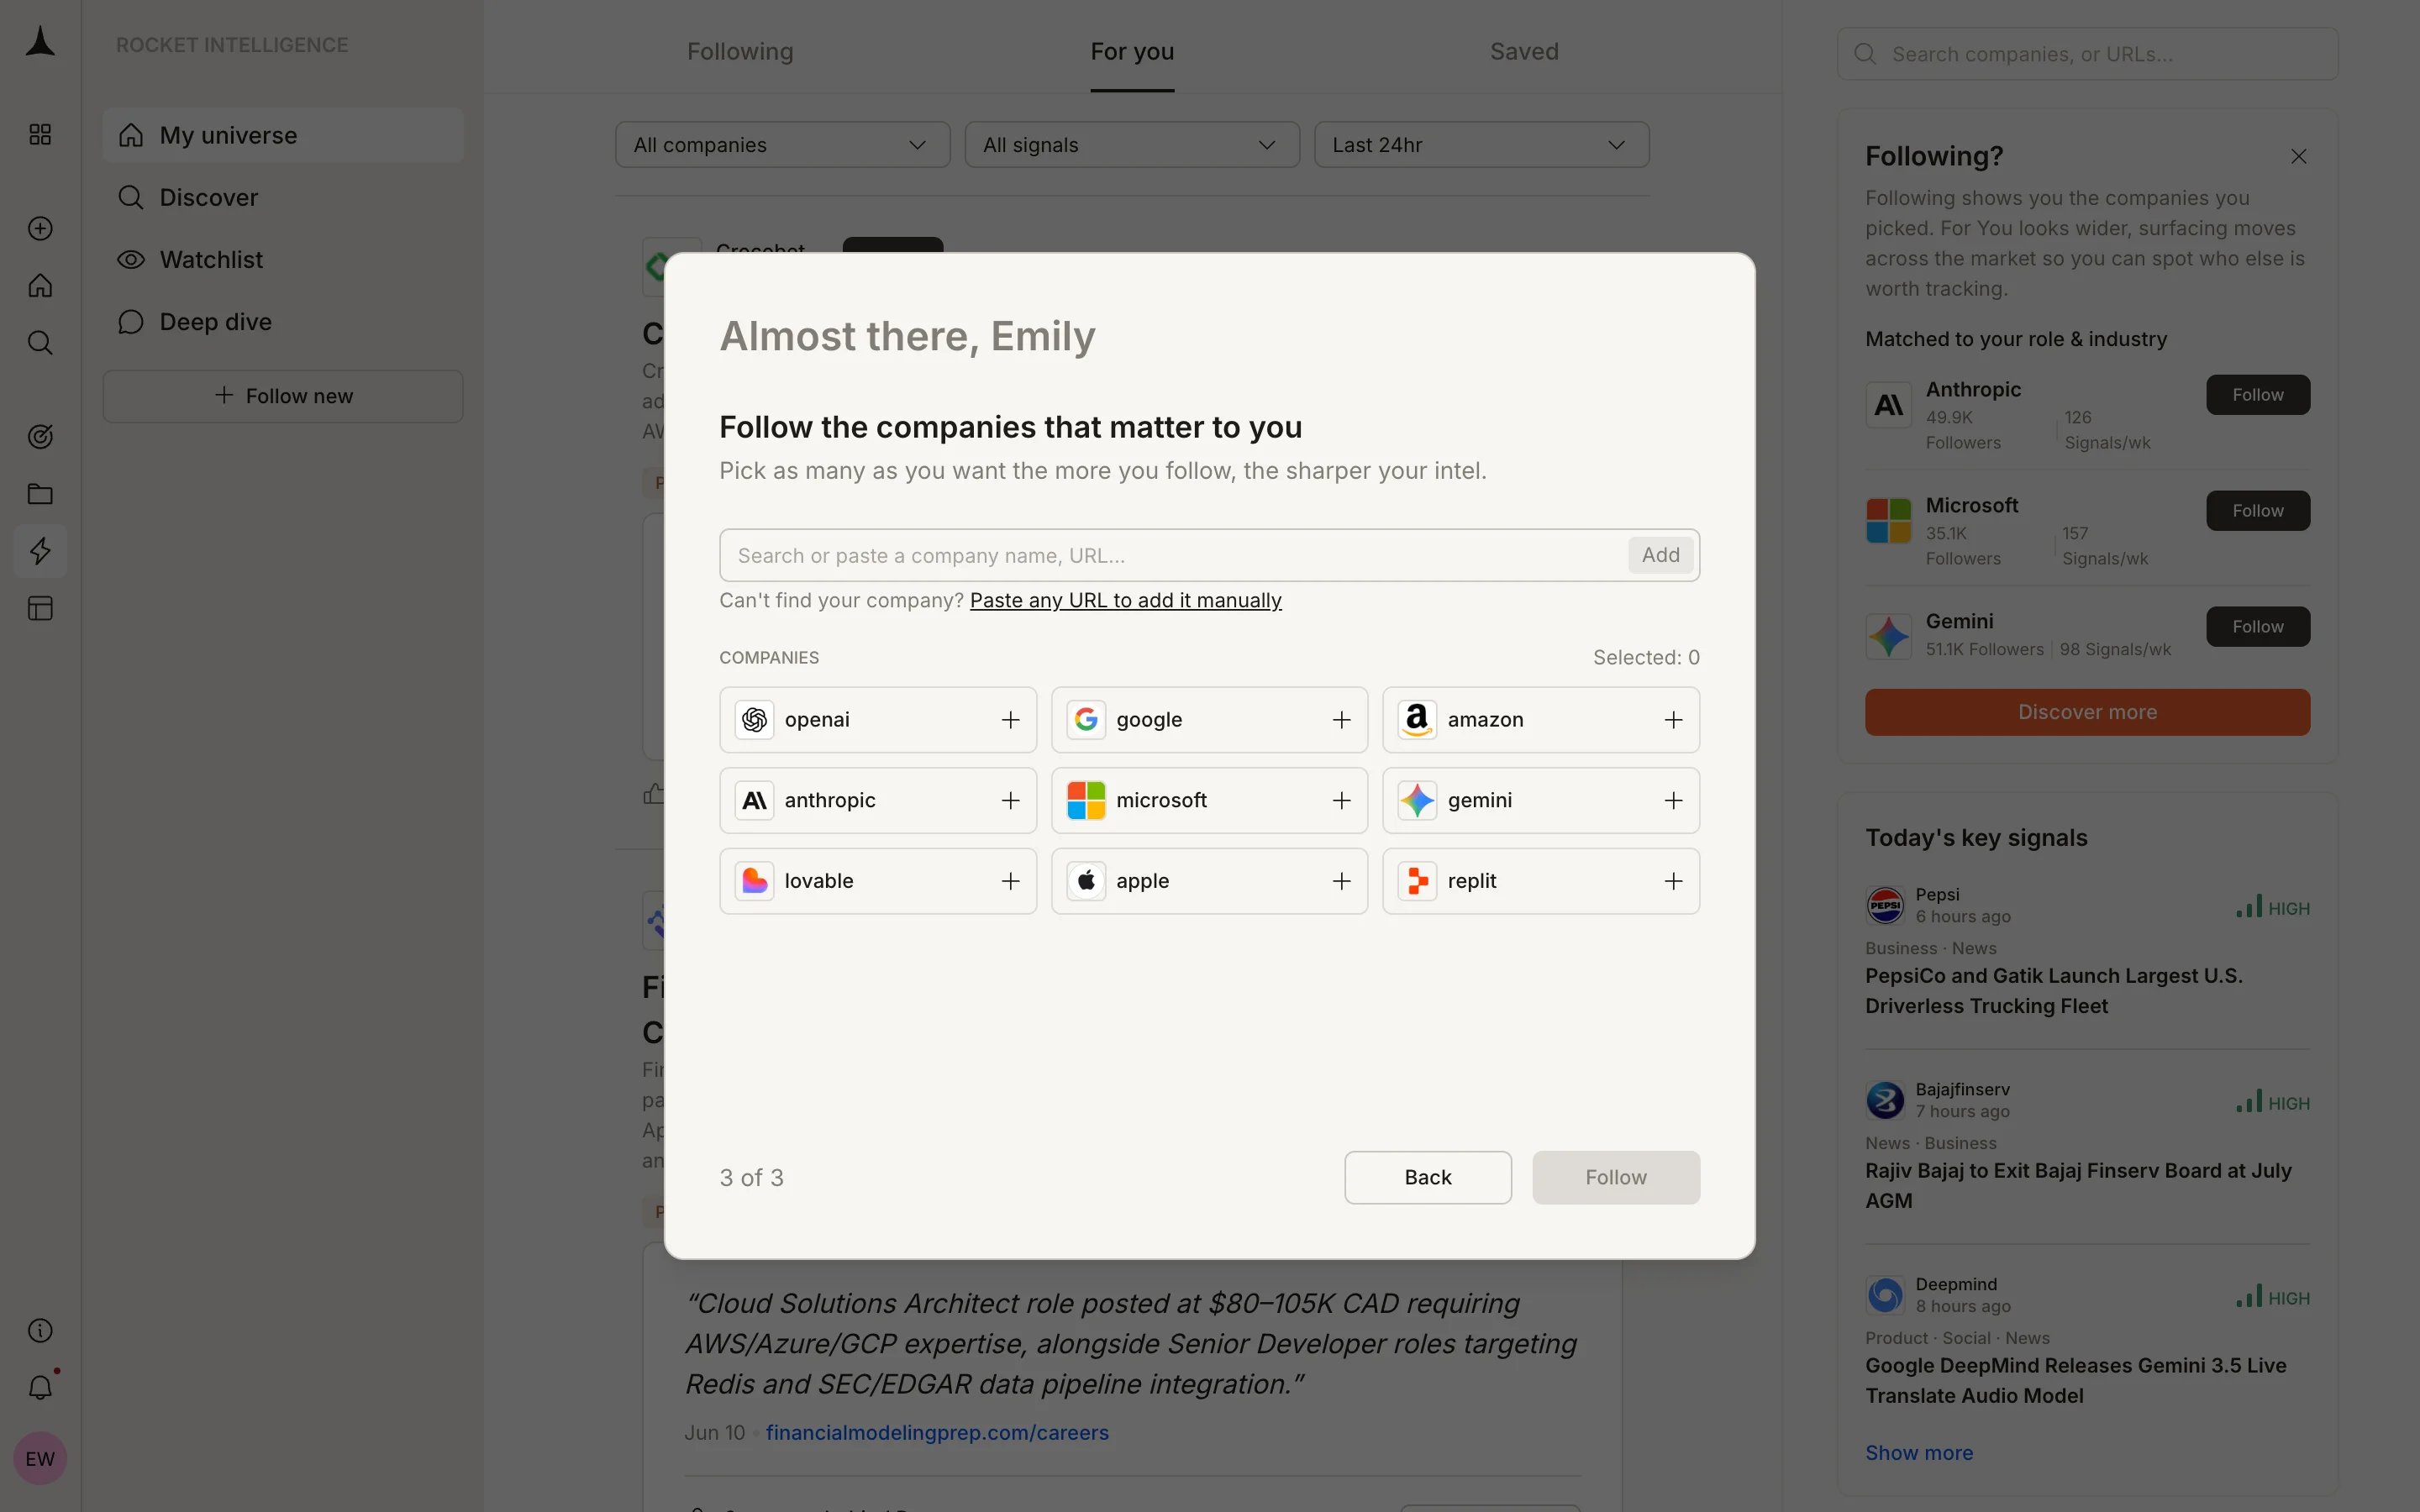Switch to the Following tab
This screenshot has width=2420, height=1512.
(x=740, y=51)
